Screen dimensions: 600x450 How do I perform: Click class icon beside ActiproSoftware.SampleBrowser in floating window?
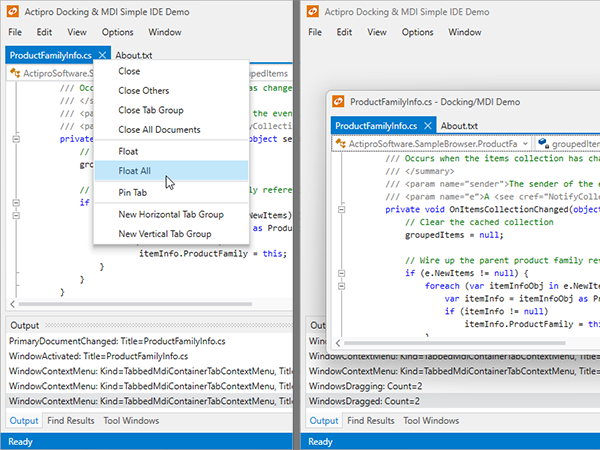(340, 145)
